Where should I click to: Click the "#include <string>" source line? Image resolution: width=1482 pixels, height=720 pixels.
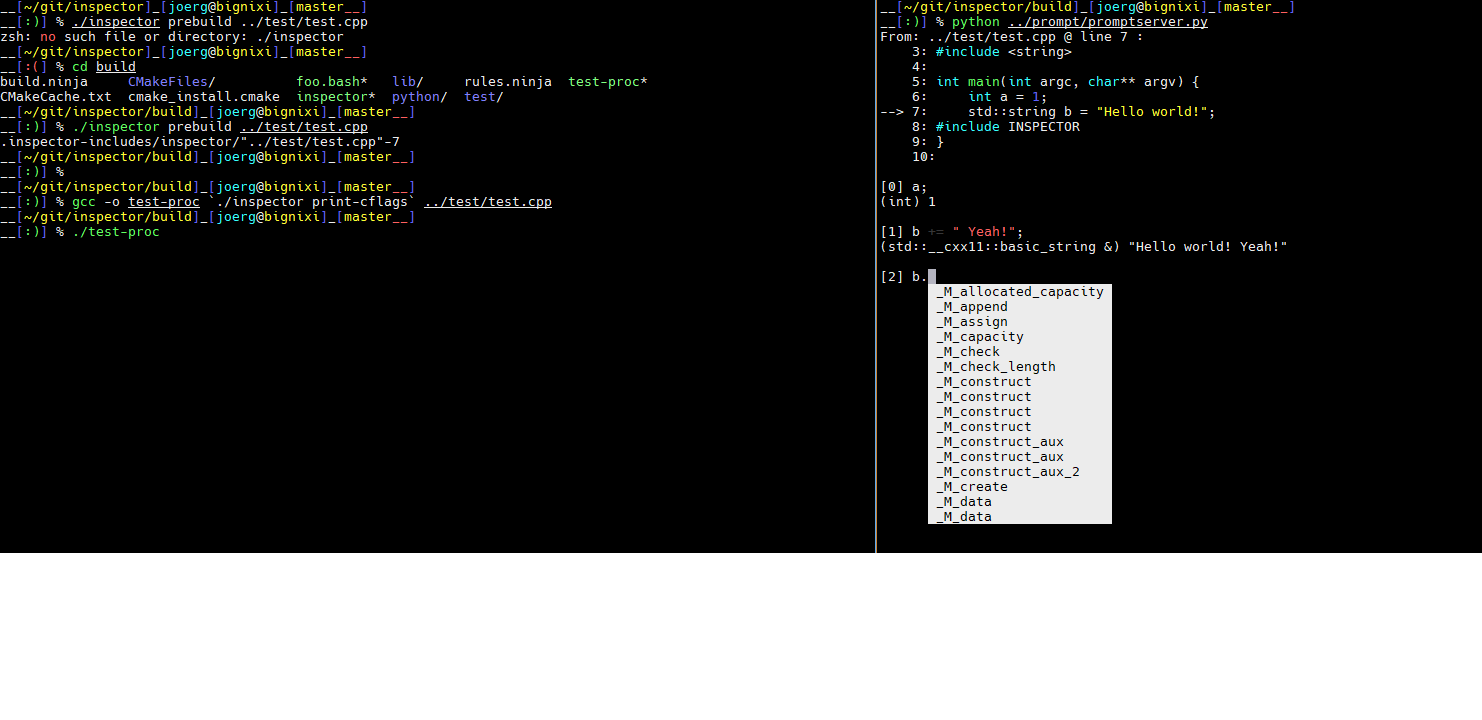1004,52
